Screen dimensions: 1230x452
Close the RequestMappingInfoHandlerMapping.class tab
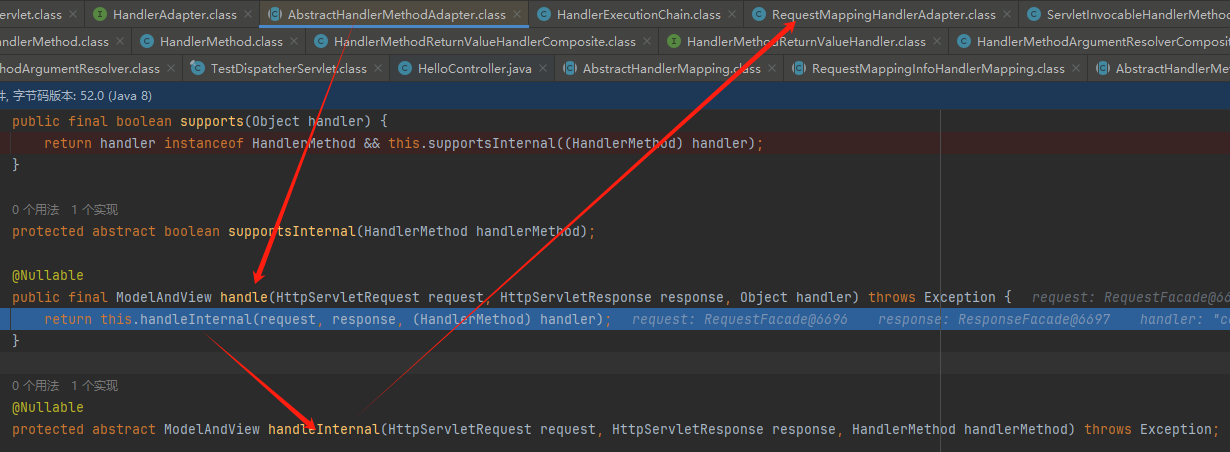click(1077, 69)
